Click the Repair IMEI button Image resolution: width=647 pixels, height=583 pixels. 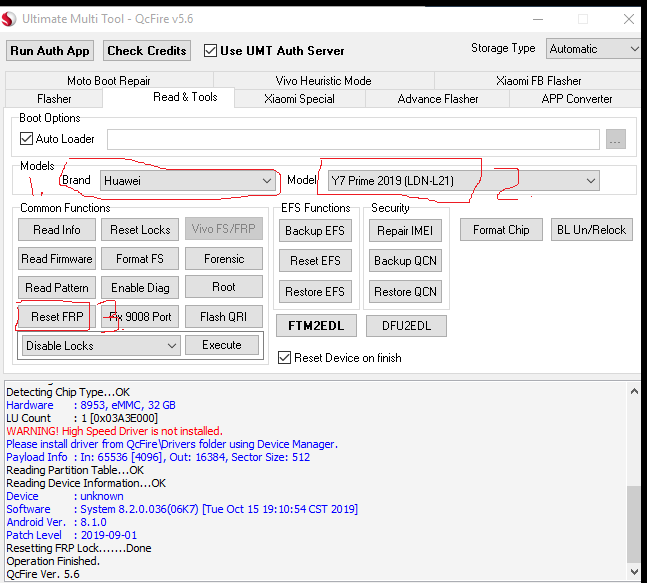pos(405,231)
